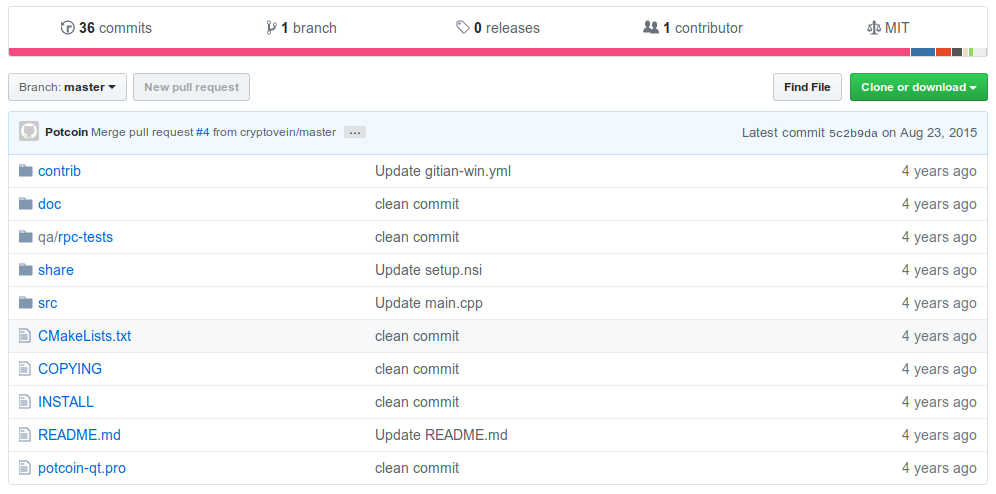
Task: Click the doc folder icon
Action: pyautogui.click(x=25, y=204)
